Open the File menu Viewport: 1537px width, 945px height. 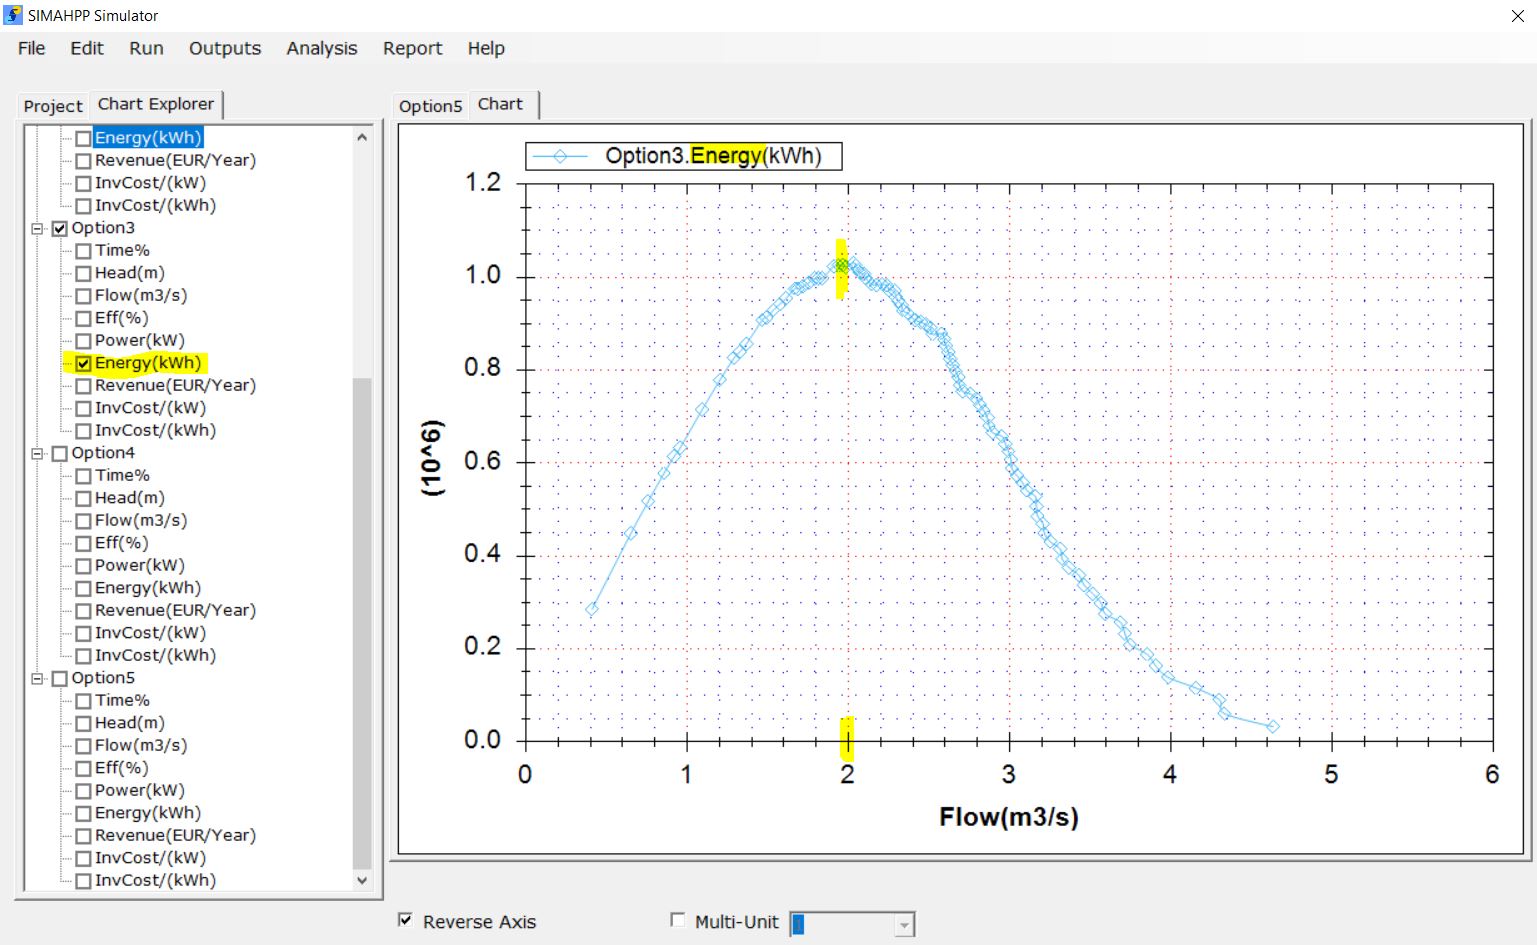pos(31,48)
